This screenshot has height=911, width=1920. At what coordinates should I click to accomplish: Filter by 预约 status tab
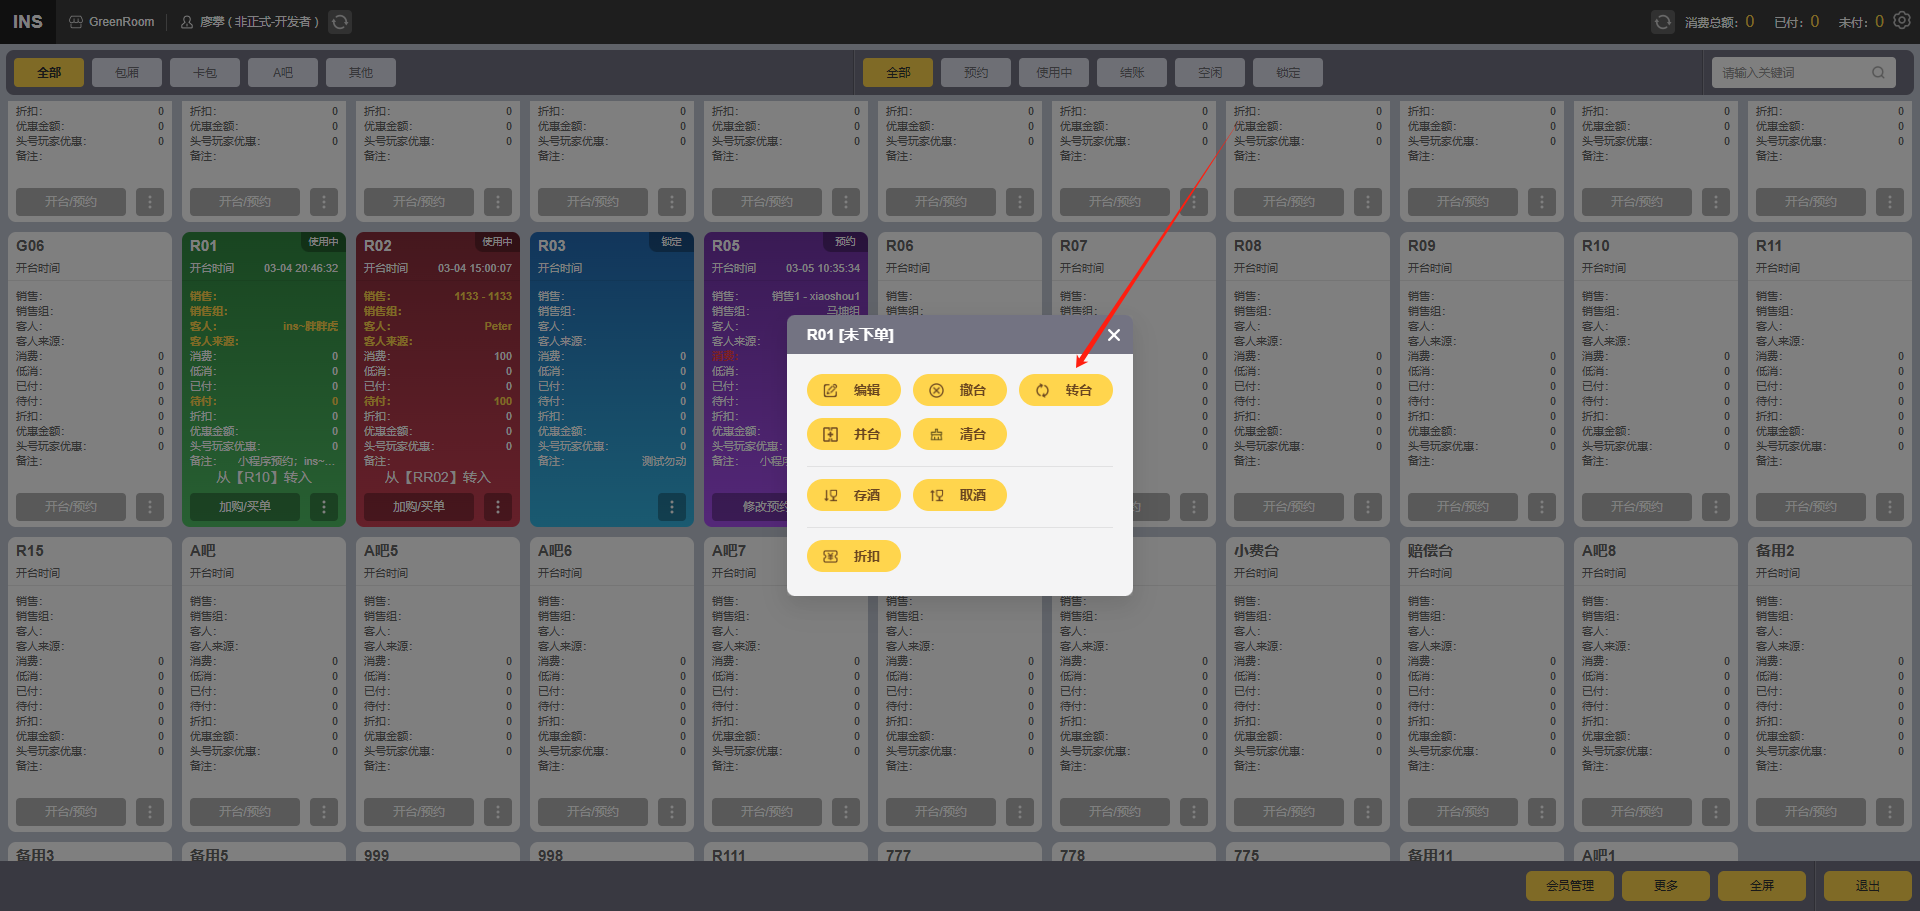click(976, 72)
